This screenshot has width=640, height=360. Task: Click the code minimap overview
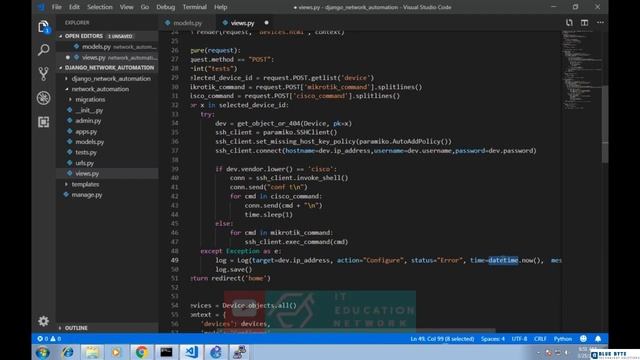click(x=582, y=69)
